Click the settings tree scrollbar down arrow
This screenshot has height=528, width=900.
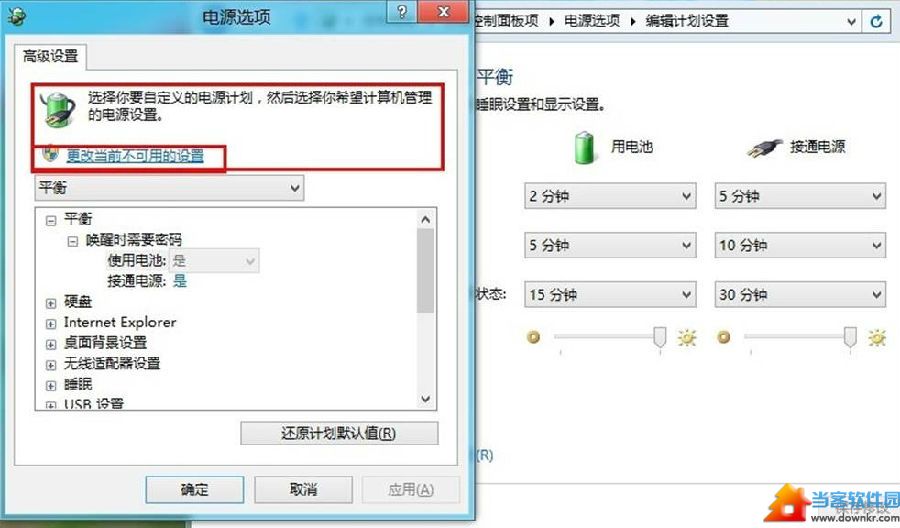pos(425,399)
